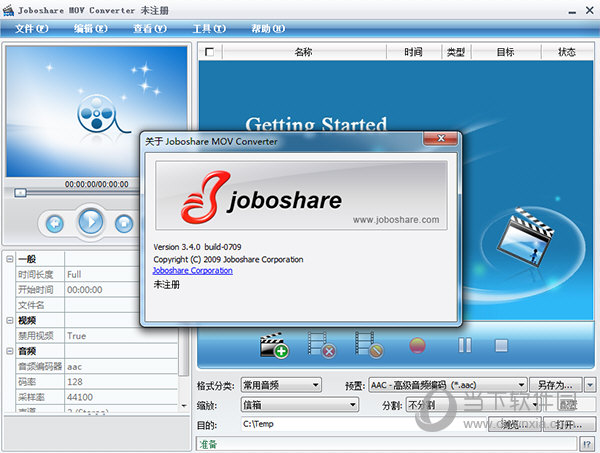Toggle the select-all checkbox in file list header
This screenshot has width=600, height=453.
point(209,52)
